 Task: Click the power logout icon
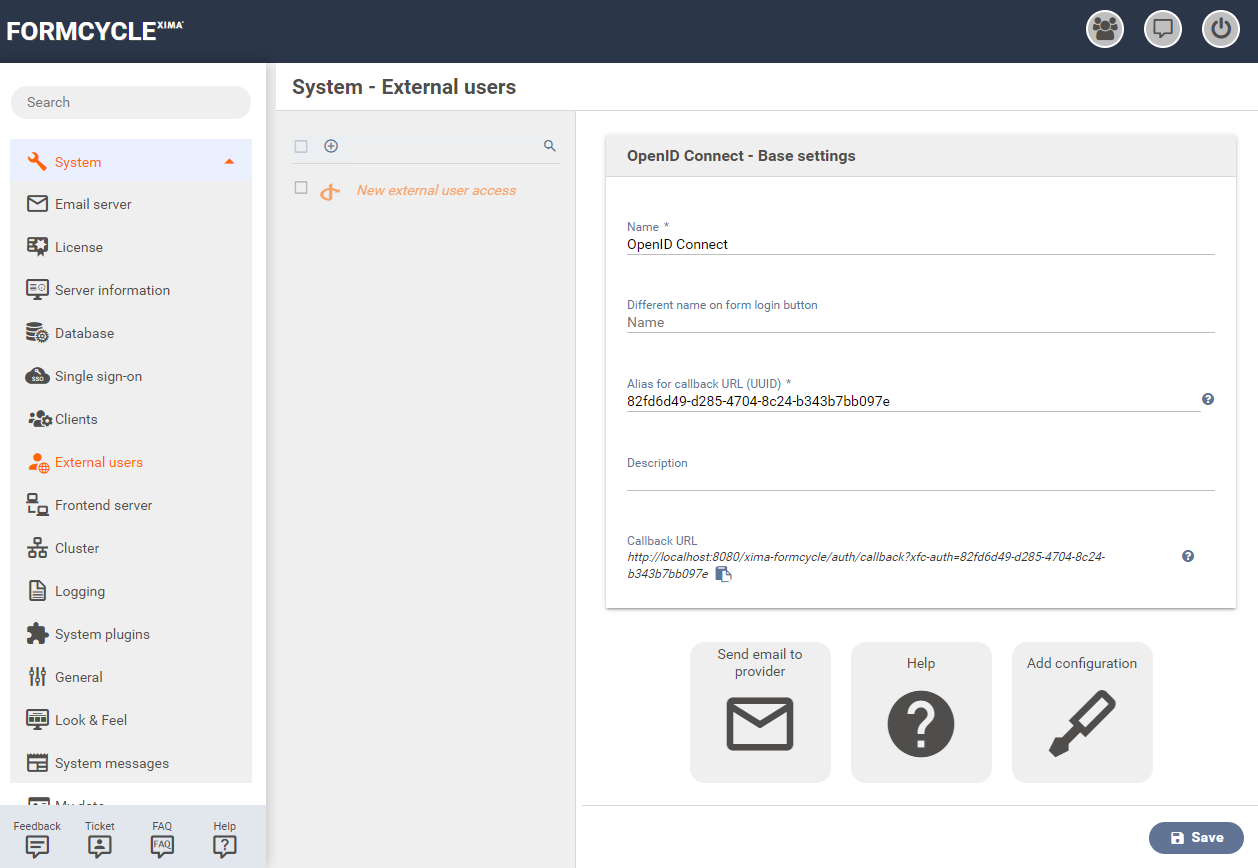coord(1220,29)
